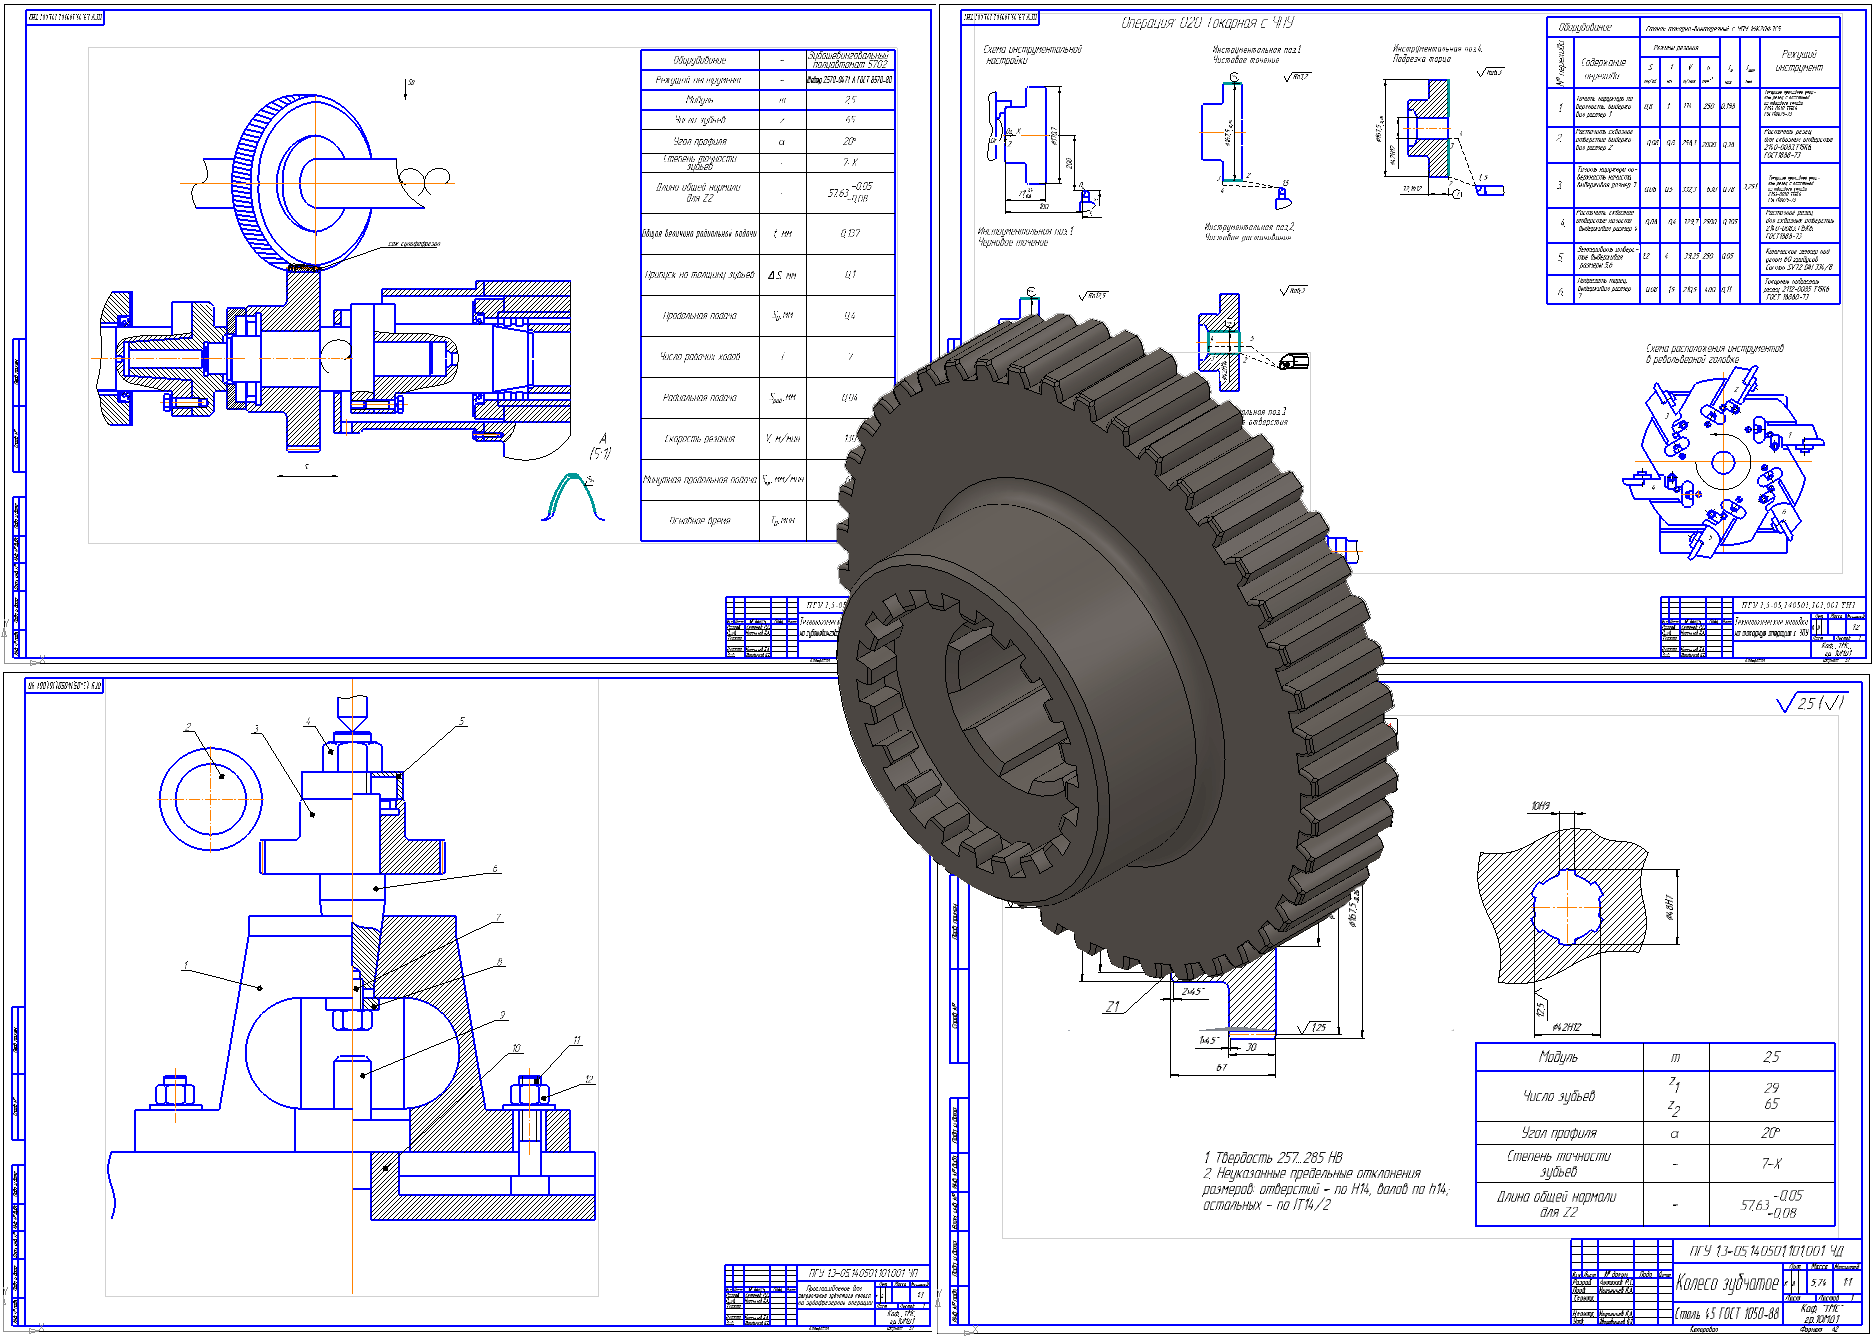Click callout number 1 in fixture drawing

coord(186,965)
